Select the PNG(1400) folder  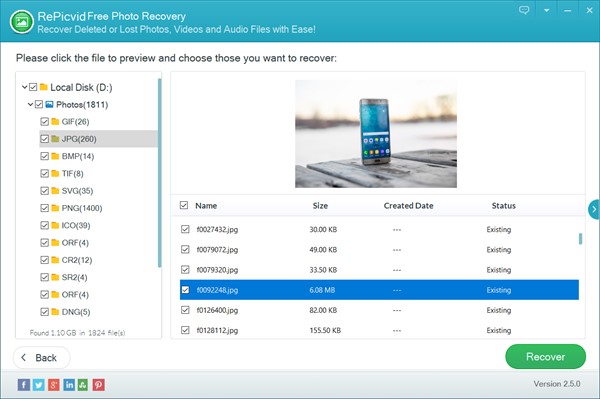click(x=82, y=208)
